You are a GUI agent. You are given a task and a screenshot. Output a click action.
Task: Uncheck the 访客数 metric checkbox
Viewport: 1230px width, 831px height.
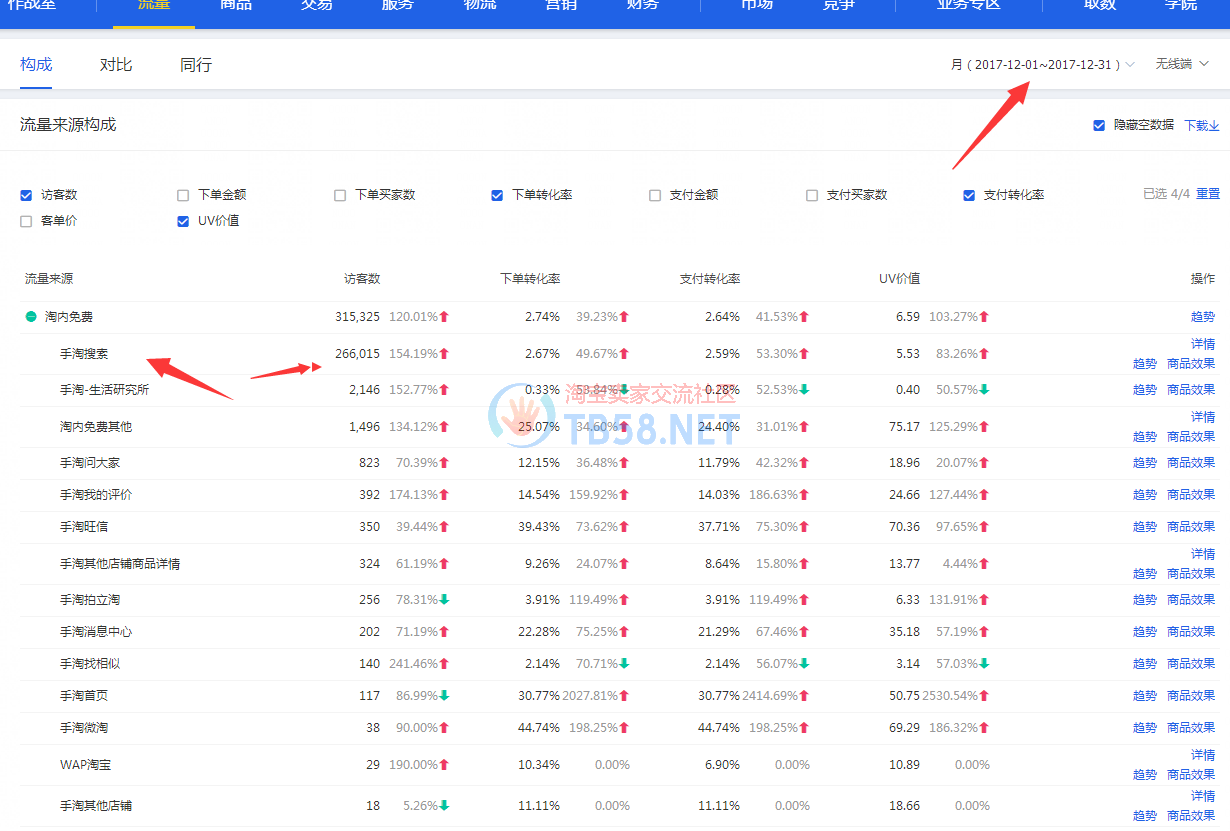(x=26, y=195)
